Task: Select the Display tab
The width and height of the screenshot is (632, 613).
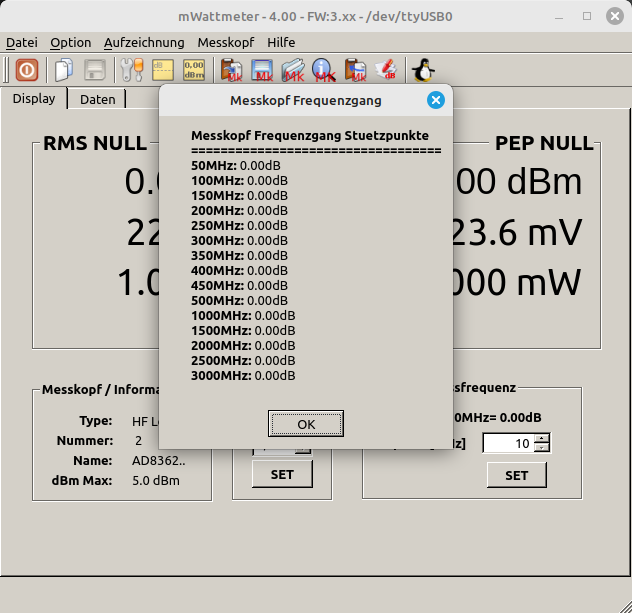Action: coord(34,99)
